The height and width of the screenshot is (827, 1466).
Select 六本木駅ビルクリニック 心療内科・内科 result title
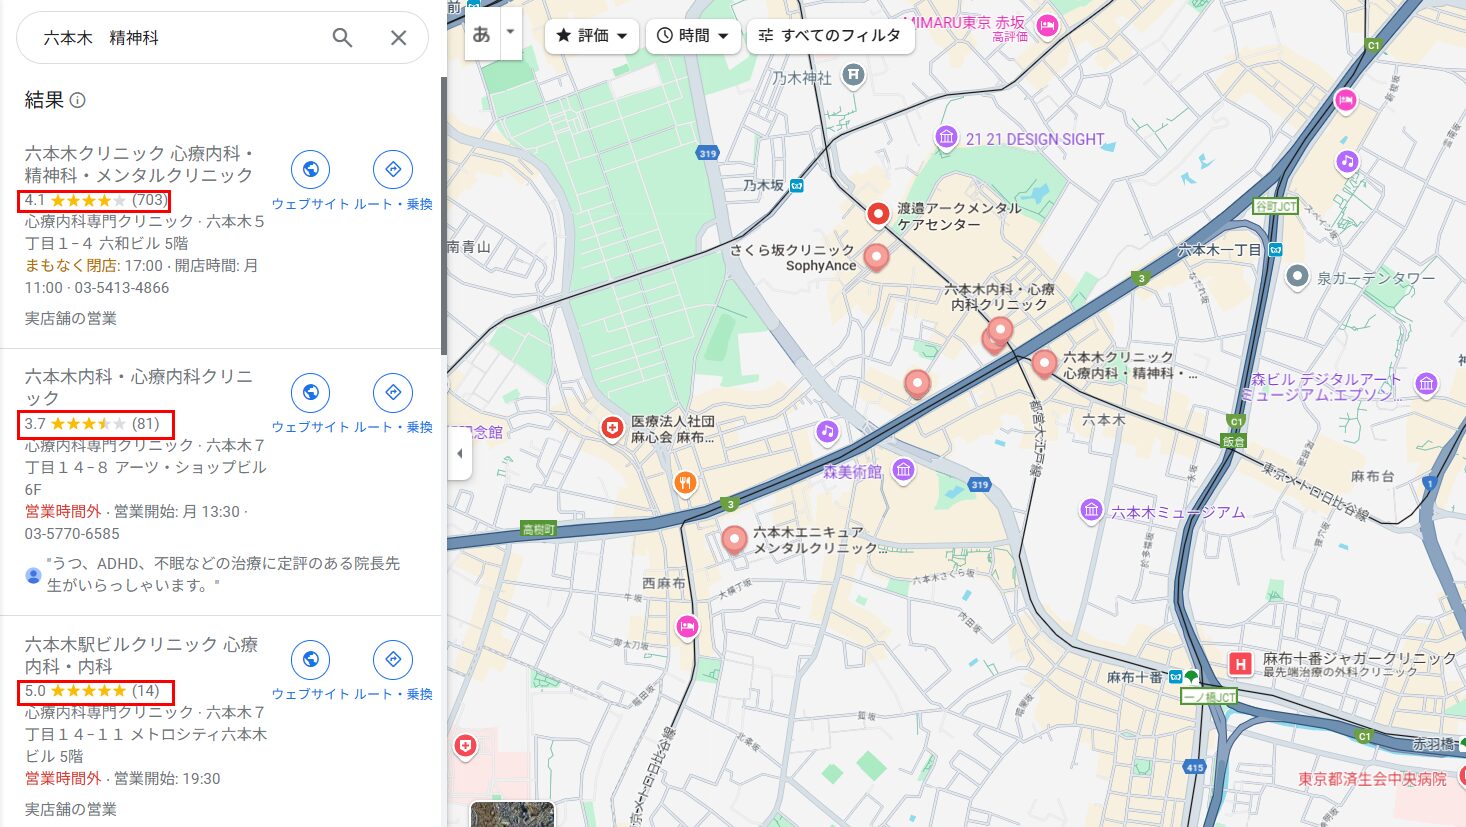pyautogui.click(x=141, y=655)
